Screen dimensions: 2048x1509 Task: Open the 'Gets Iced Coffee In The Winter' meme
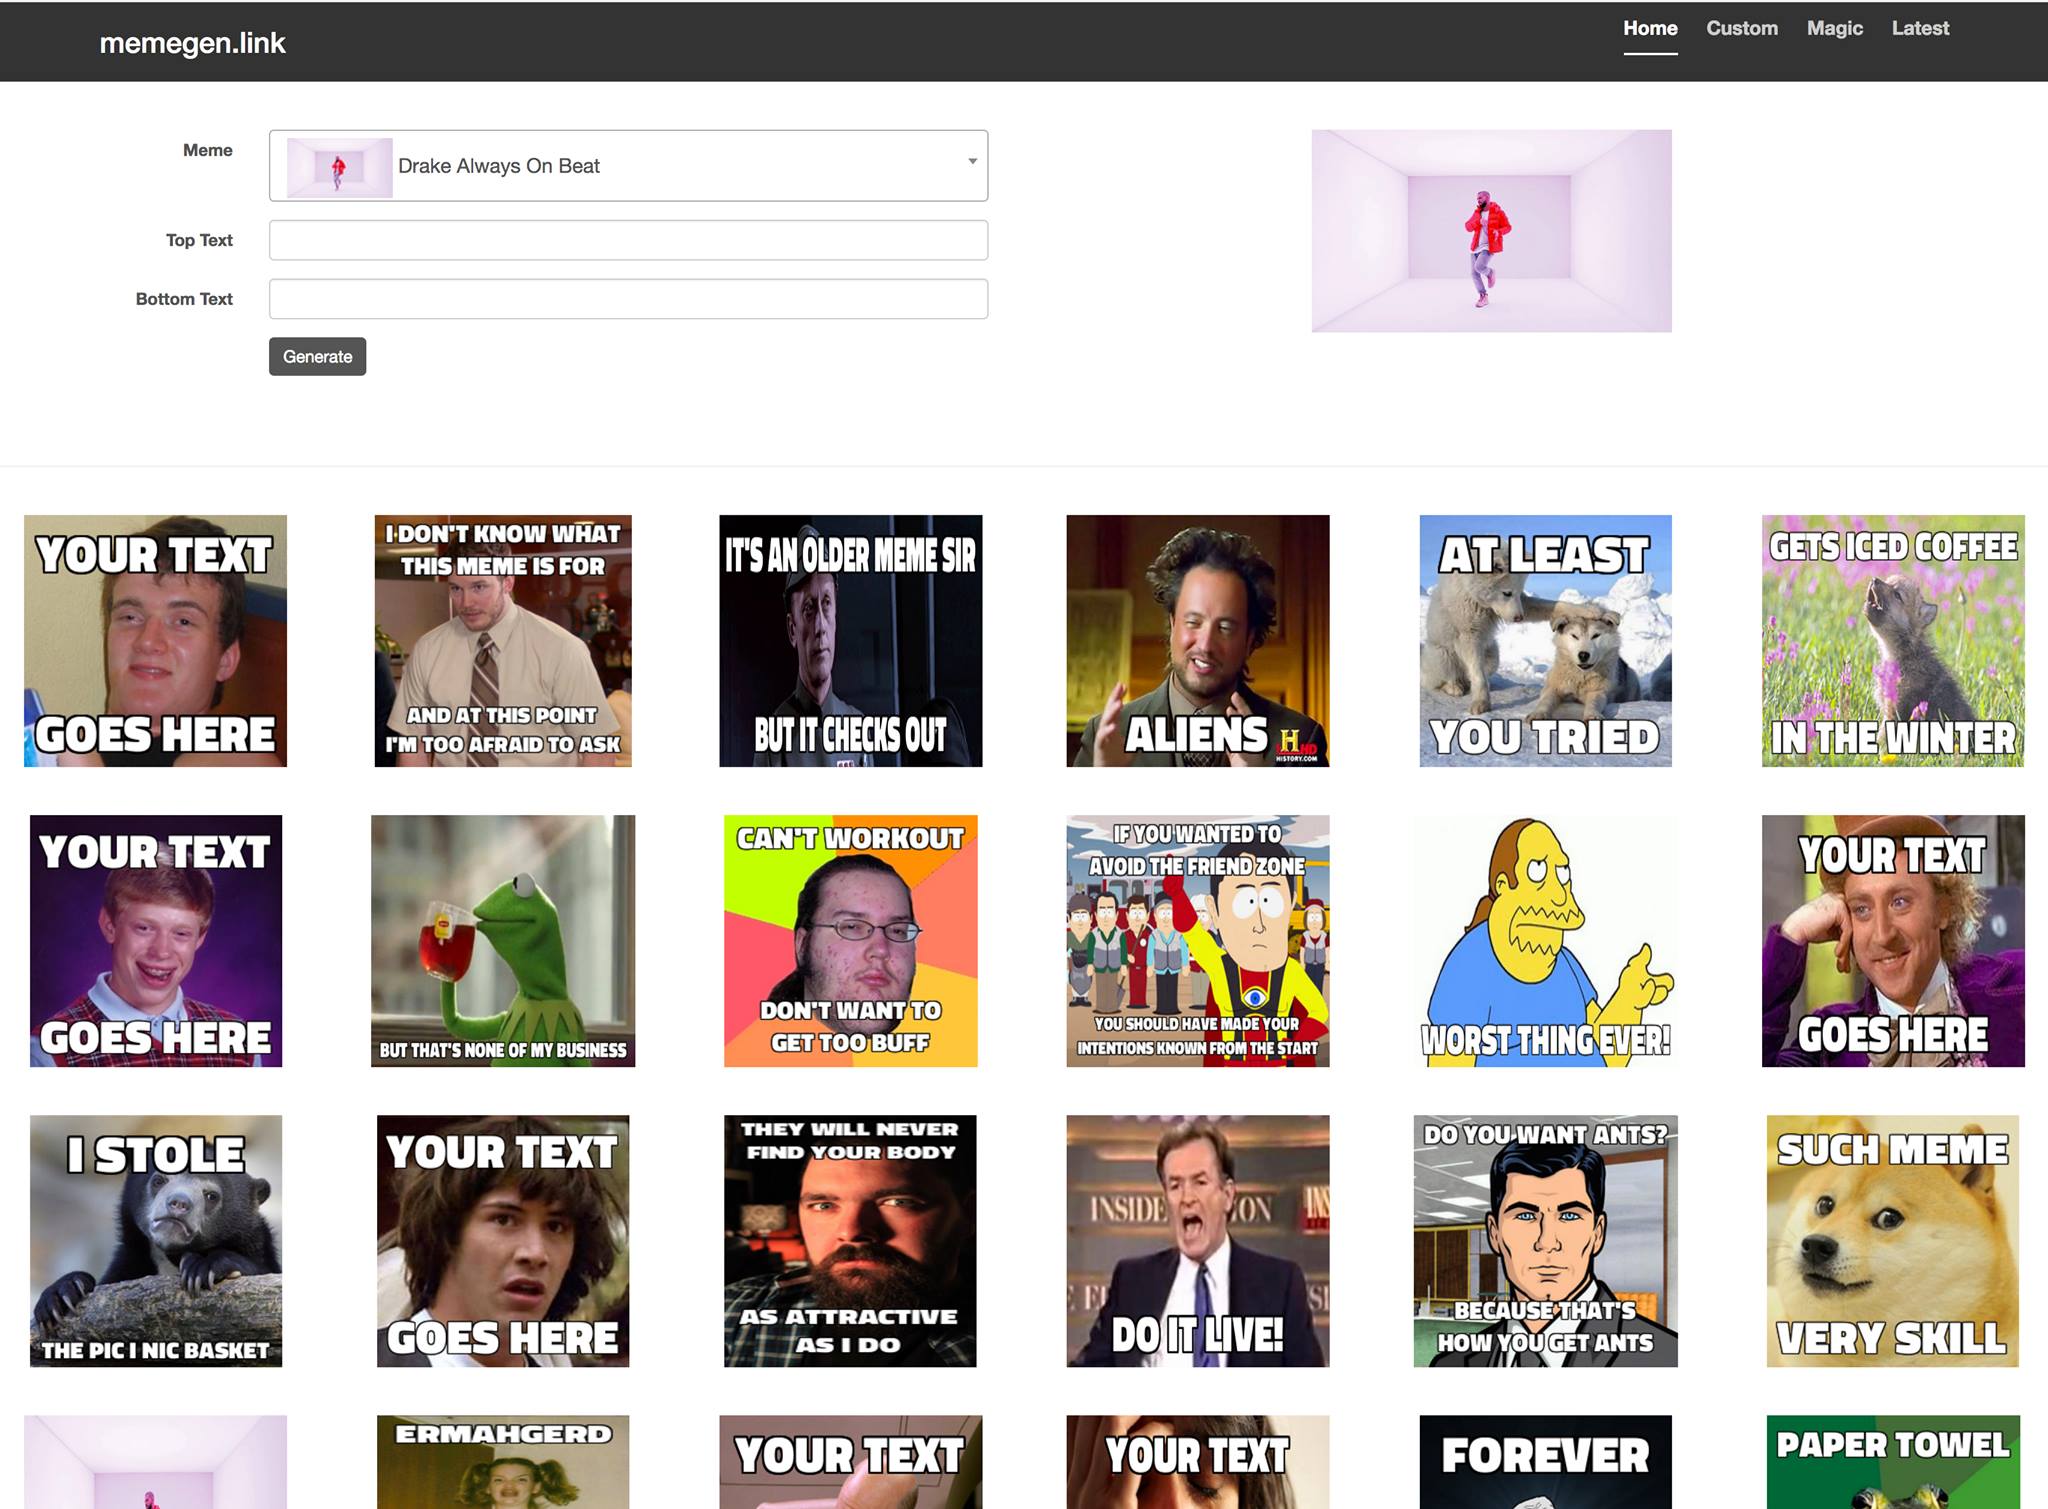(x=1893, y=641)
